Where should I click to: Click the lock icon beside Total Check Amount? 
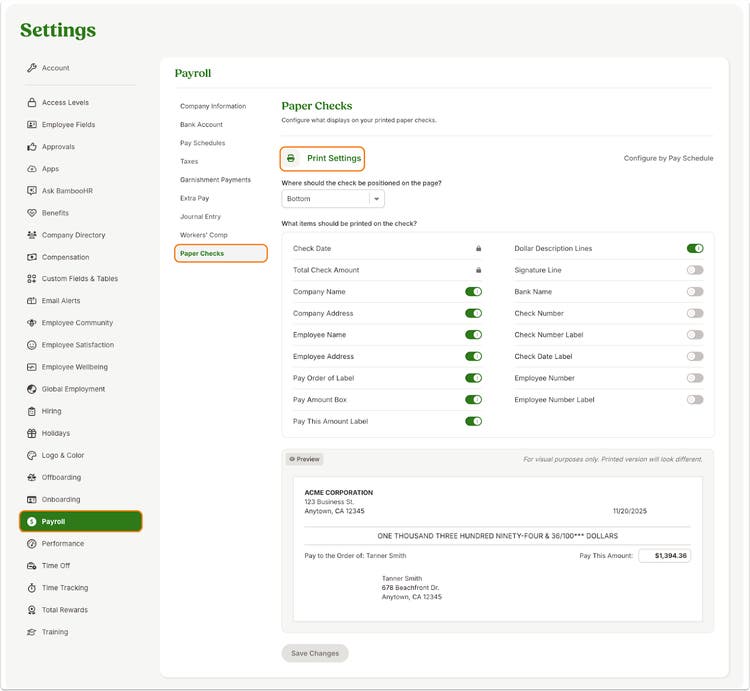point(478,270)
